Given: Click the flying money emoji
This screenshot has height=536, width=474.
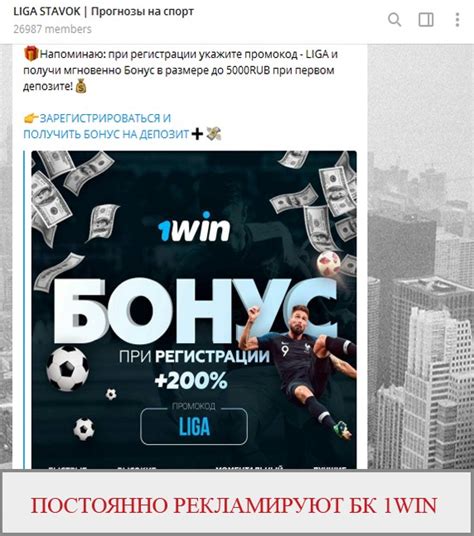Looking at the screenshot, I should [214, 134].
